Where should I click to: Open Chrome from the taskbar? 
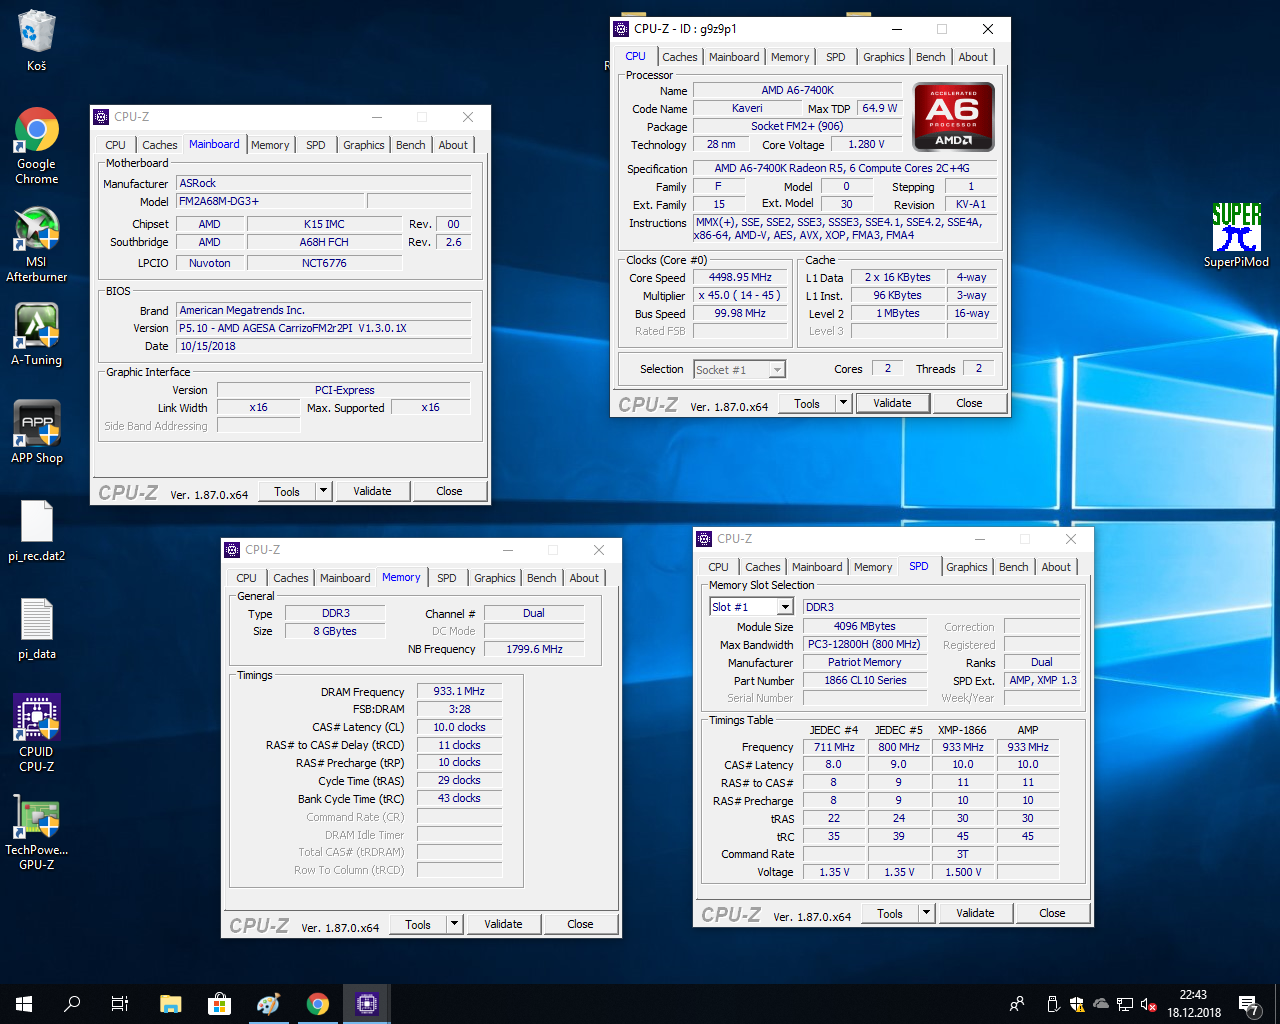[x=317, y=1004]
